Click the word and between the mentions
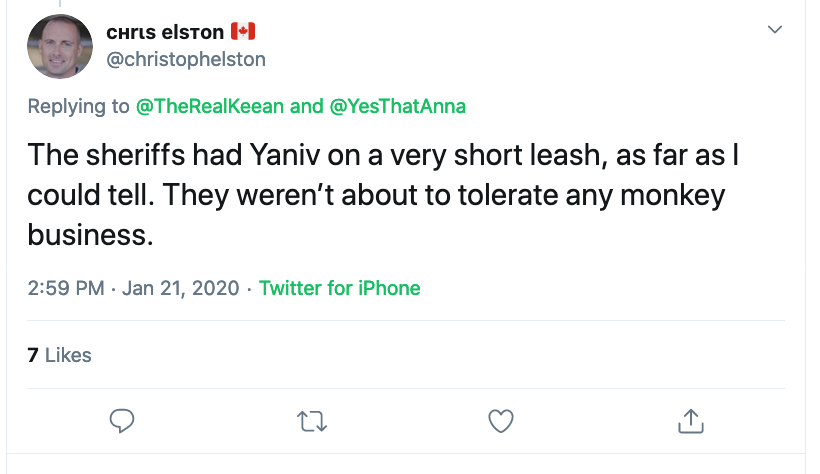Screen dimensions: 820x474 point(306,106)
